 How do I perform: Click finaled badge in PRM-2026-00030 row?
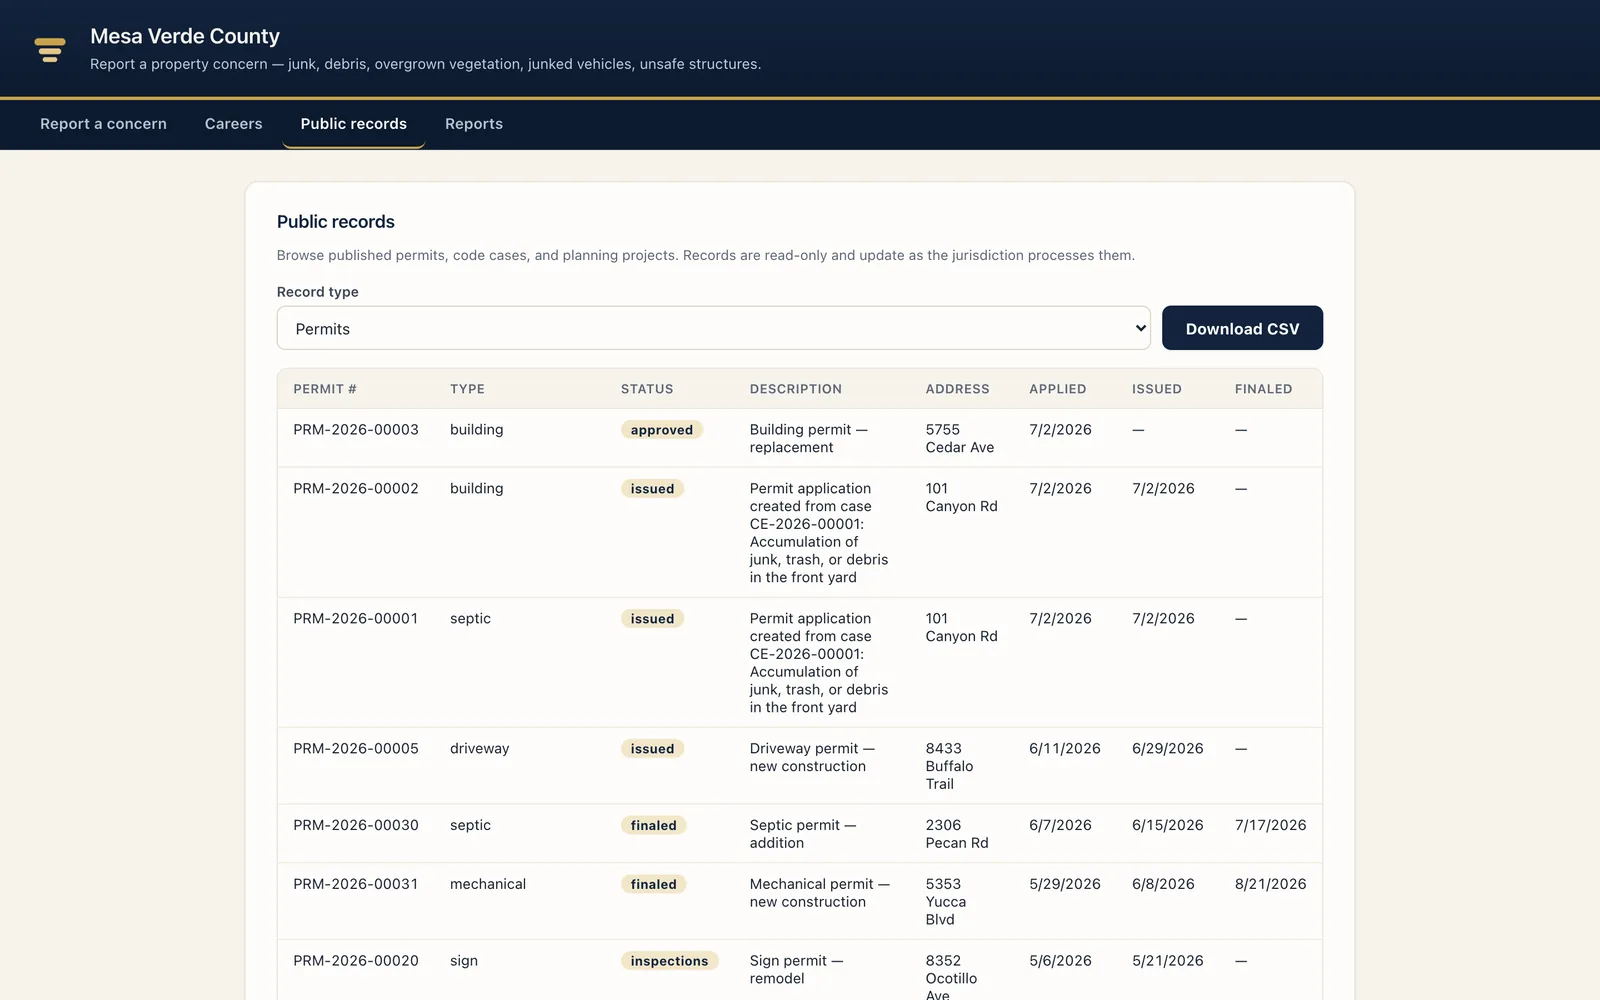(654, 826)
